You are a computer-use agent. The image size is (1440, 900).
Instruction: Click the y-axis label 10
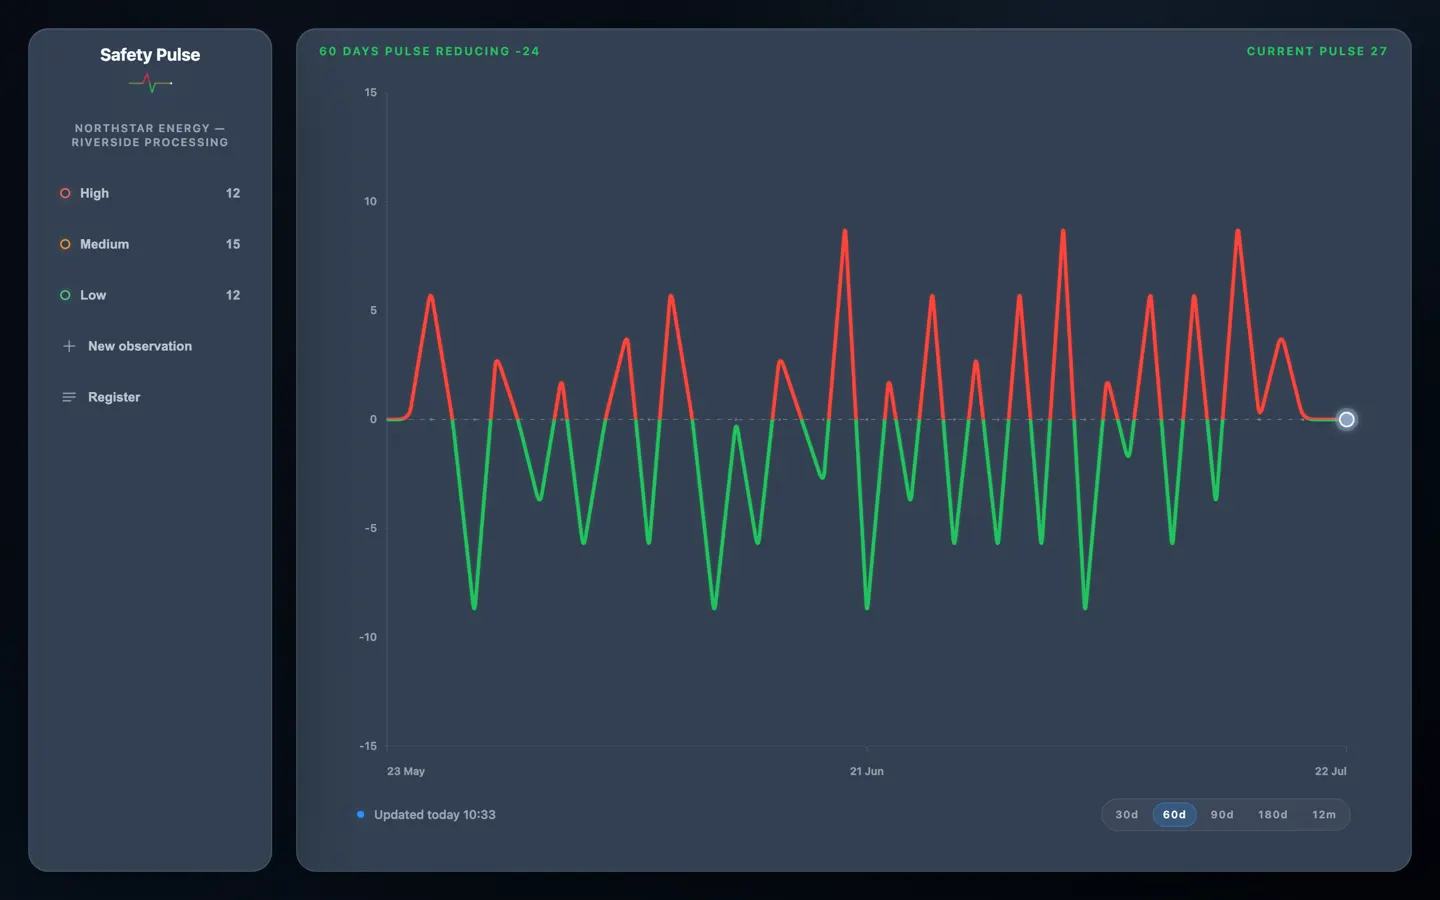371,202
